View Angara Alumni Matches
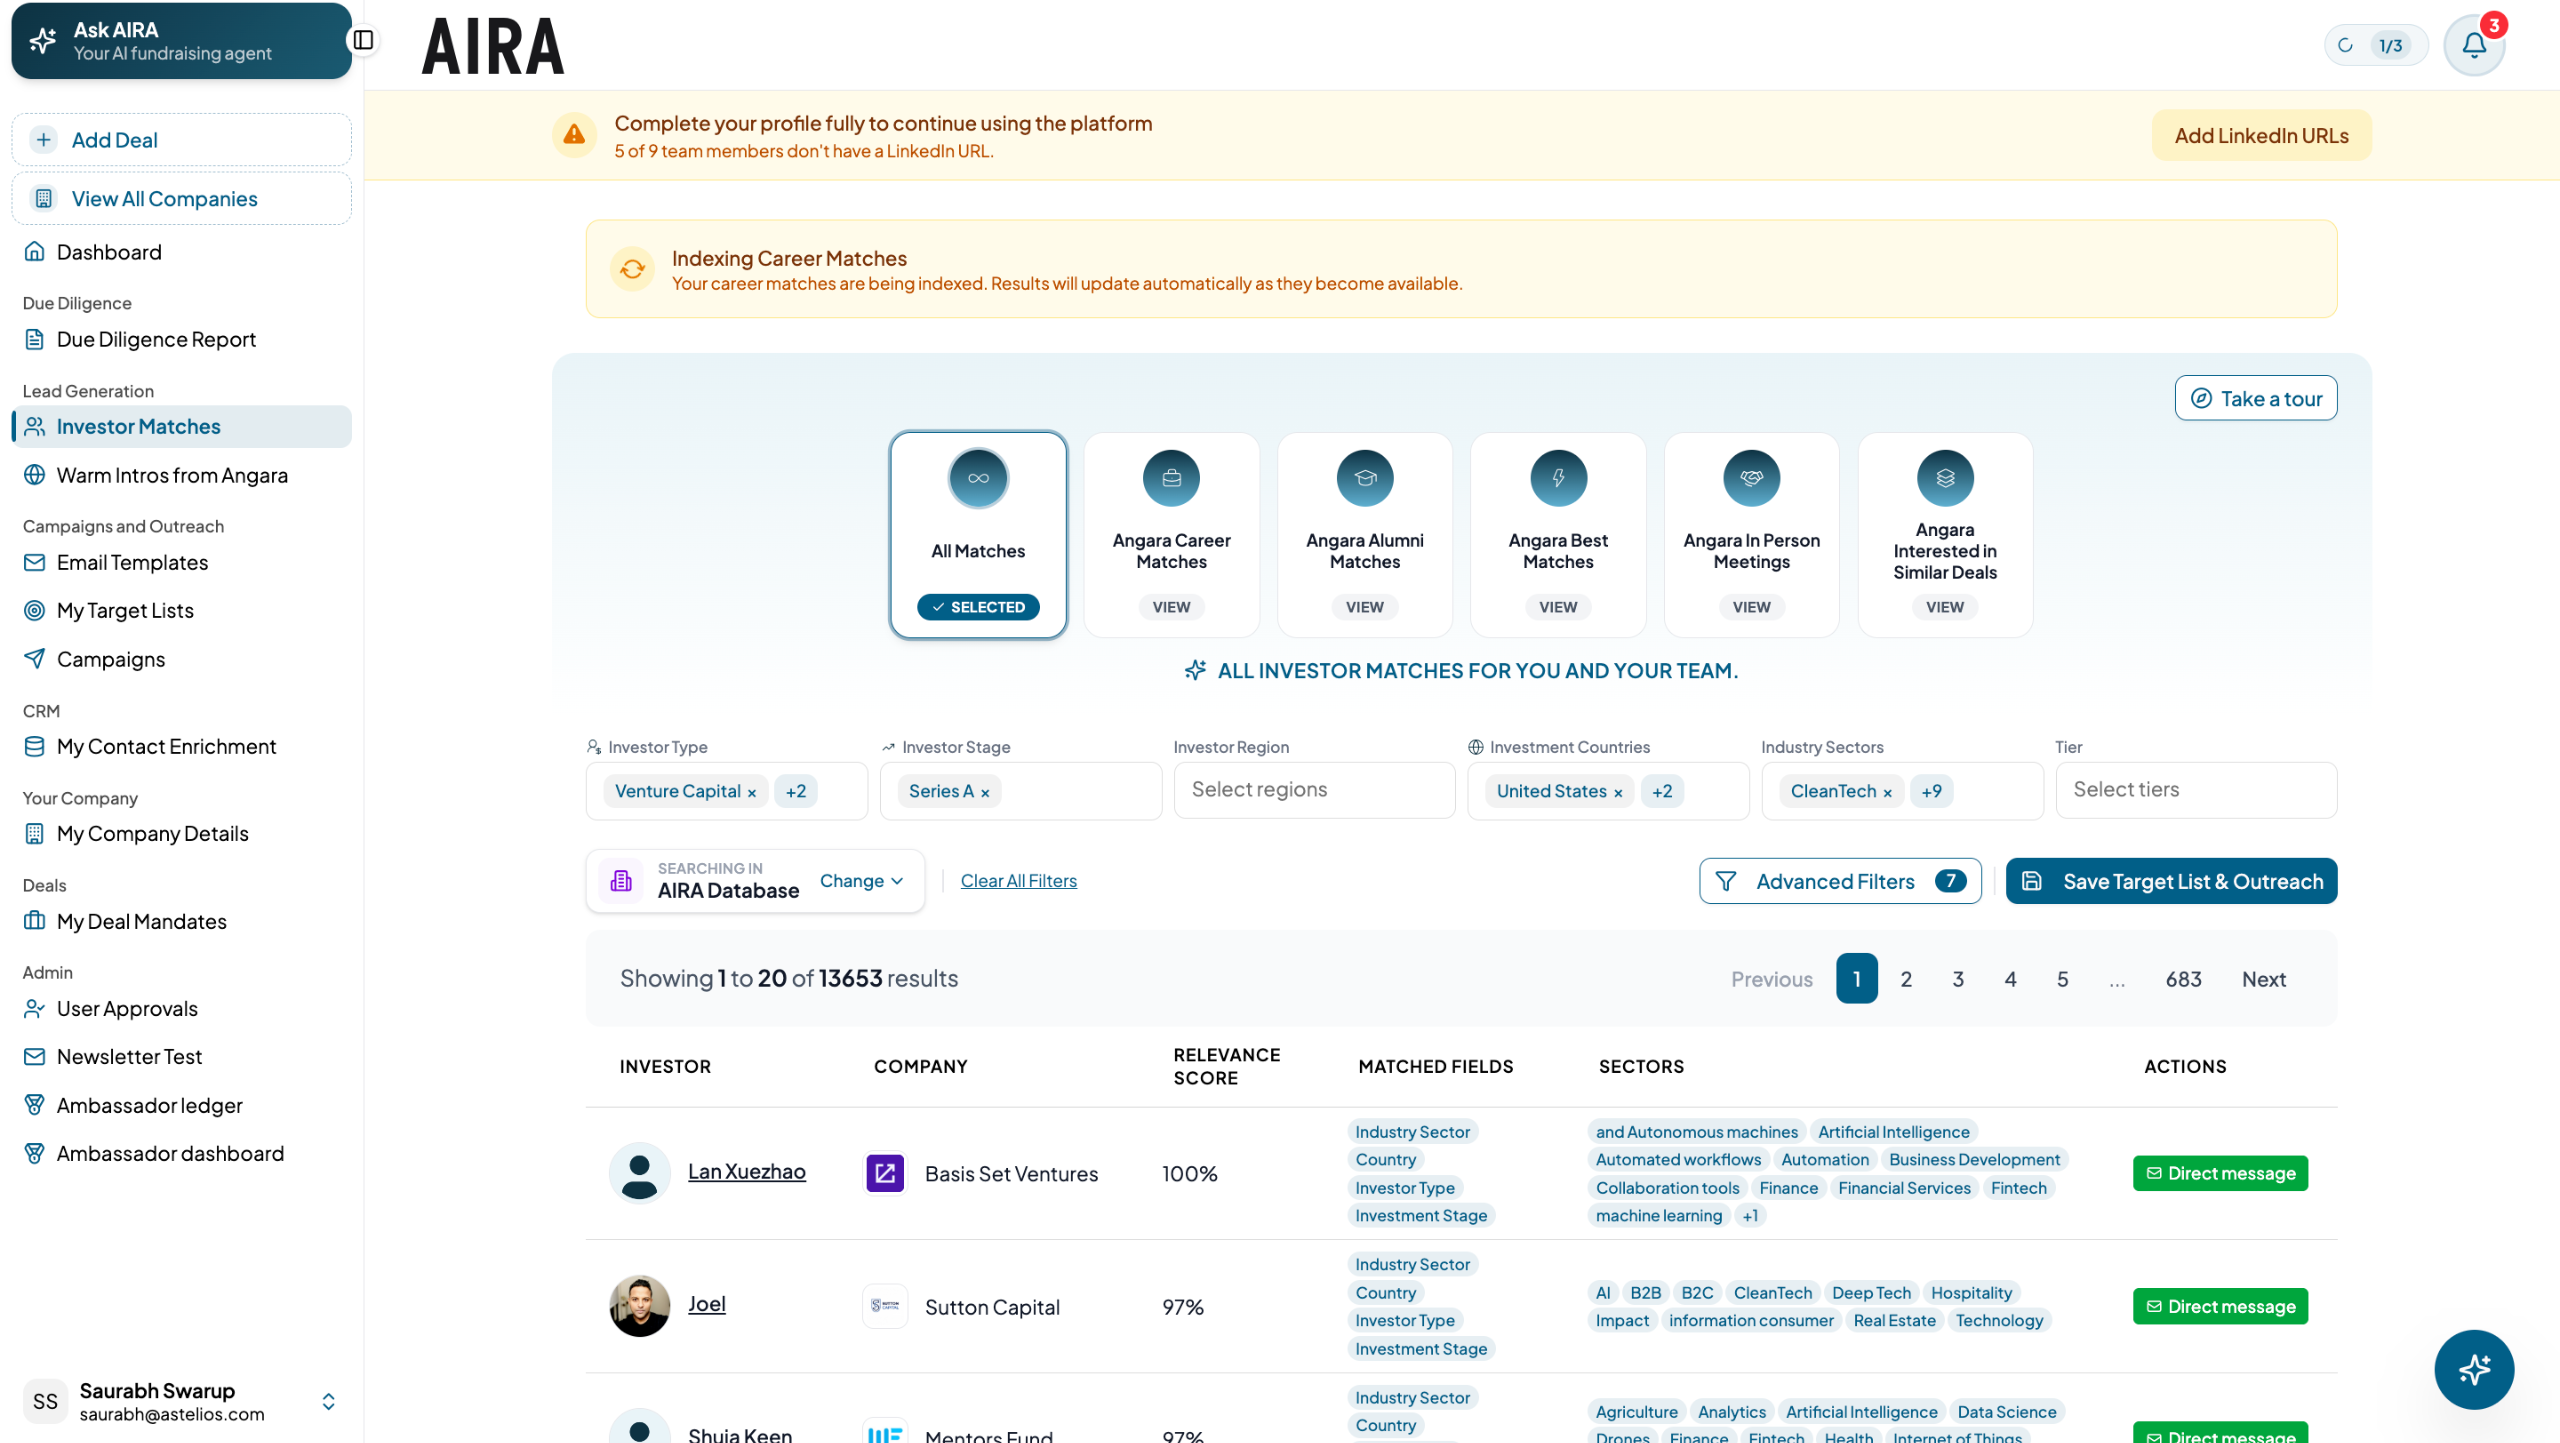Screen dimensions: 2560x1443 [x=1365, y=607]
